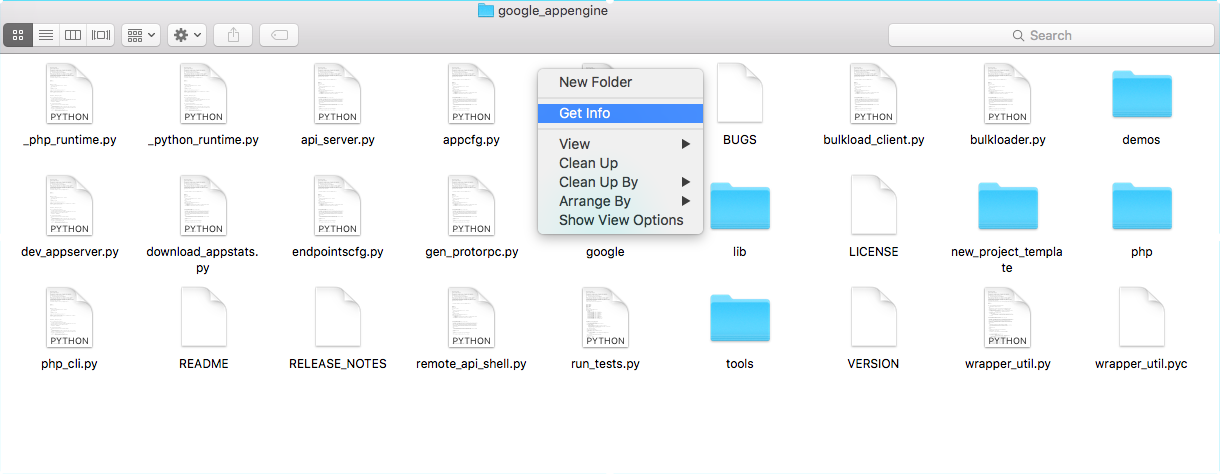Click the magnifying glass in Search
This screenshot has height=474, width=1220.
(1019, 35)
